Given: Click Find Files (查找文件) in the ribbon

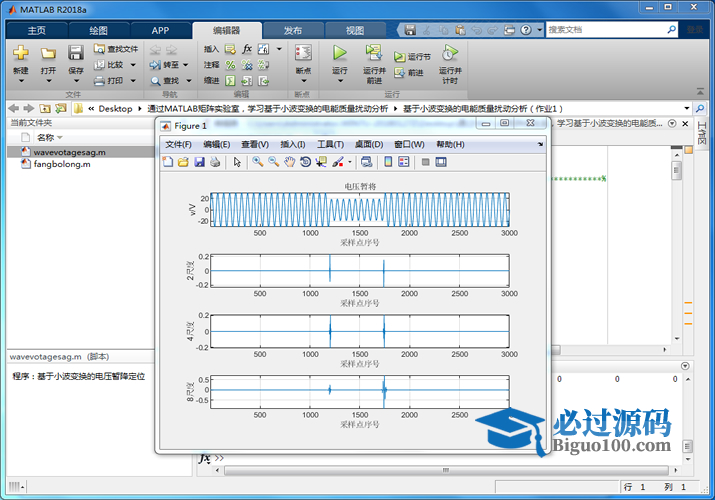Looking at the screenshot, I should click(116, 49).
